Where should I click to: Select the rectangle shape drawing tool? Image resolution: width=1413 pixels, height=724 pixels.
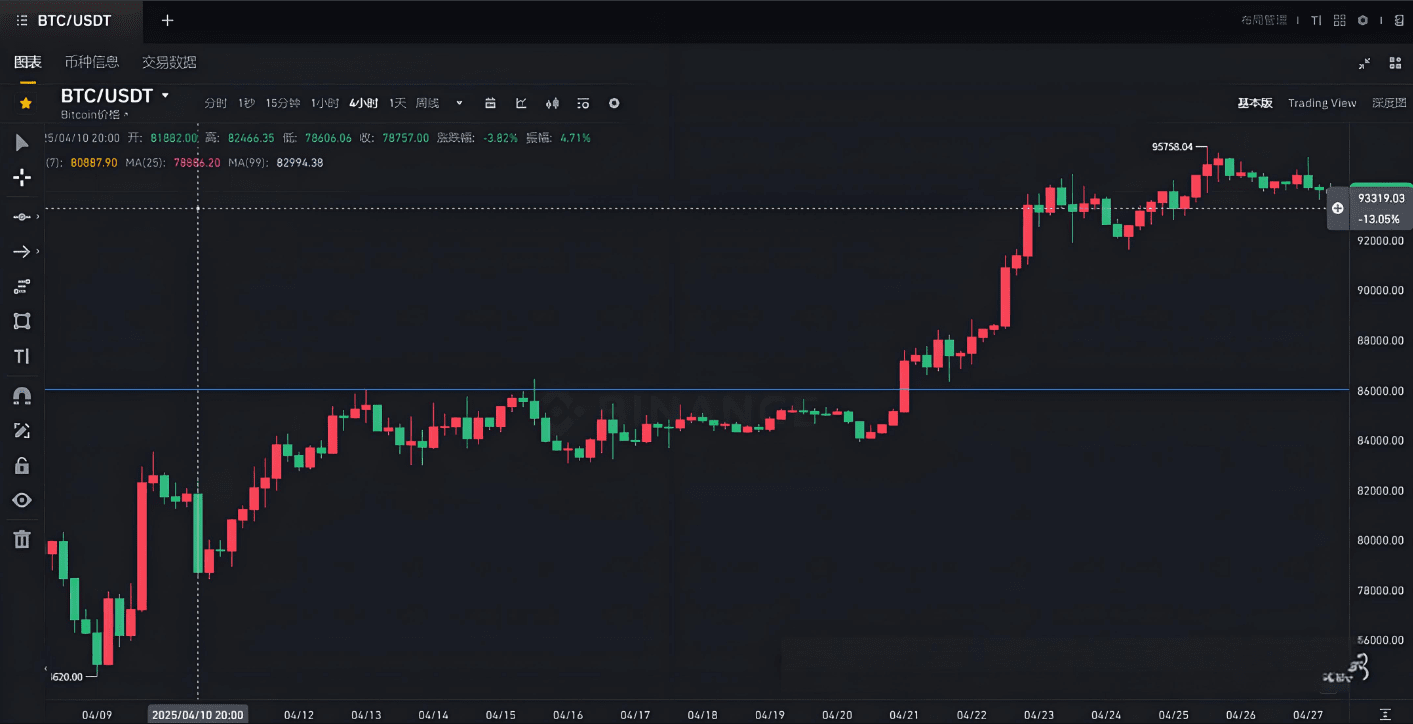pos(22,321)
